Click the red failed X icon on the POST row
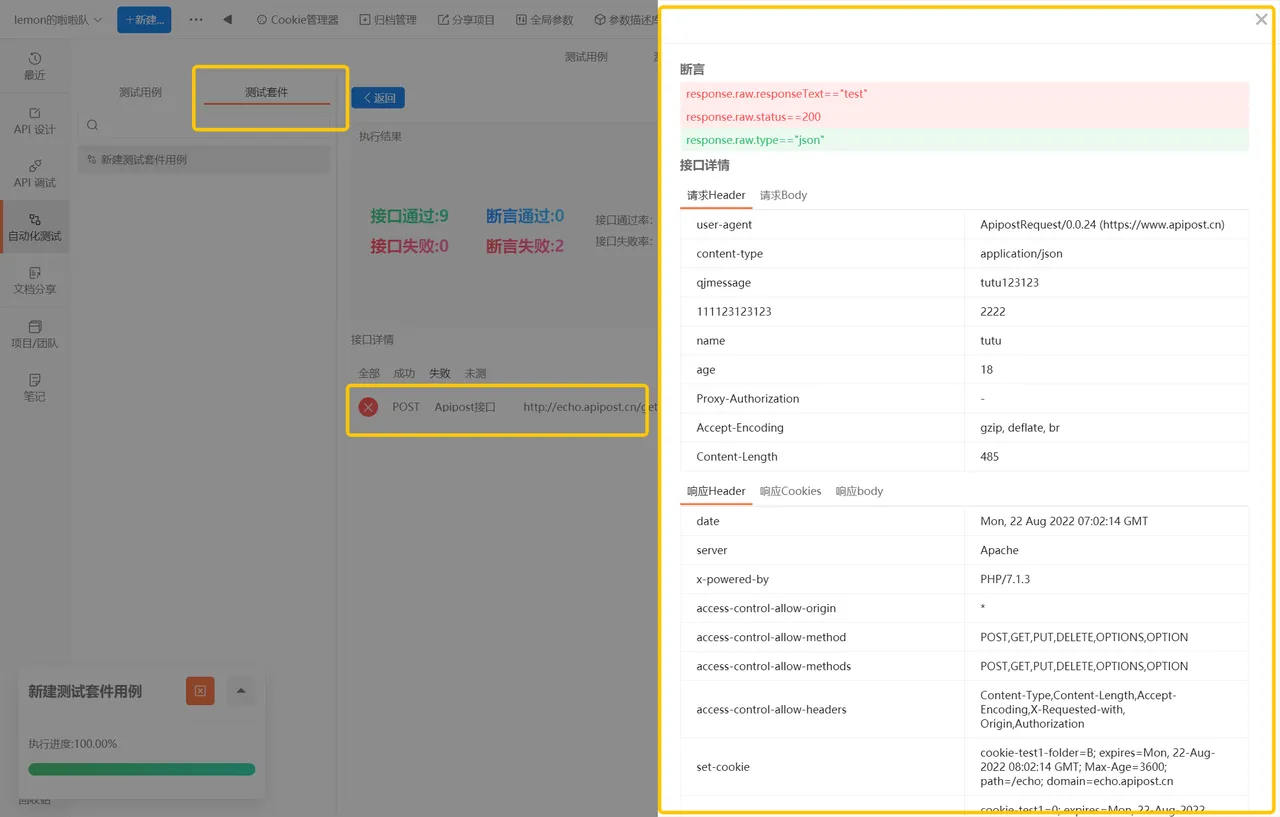The height and width of the screenshot is (817, 1280). coord(369,407)
